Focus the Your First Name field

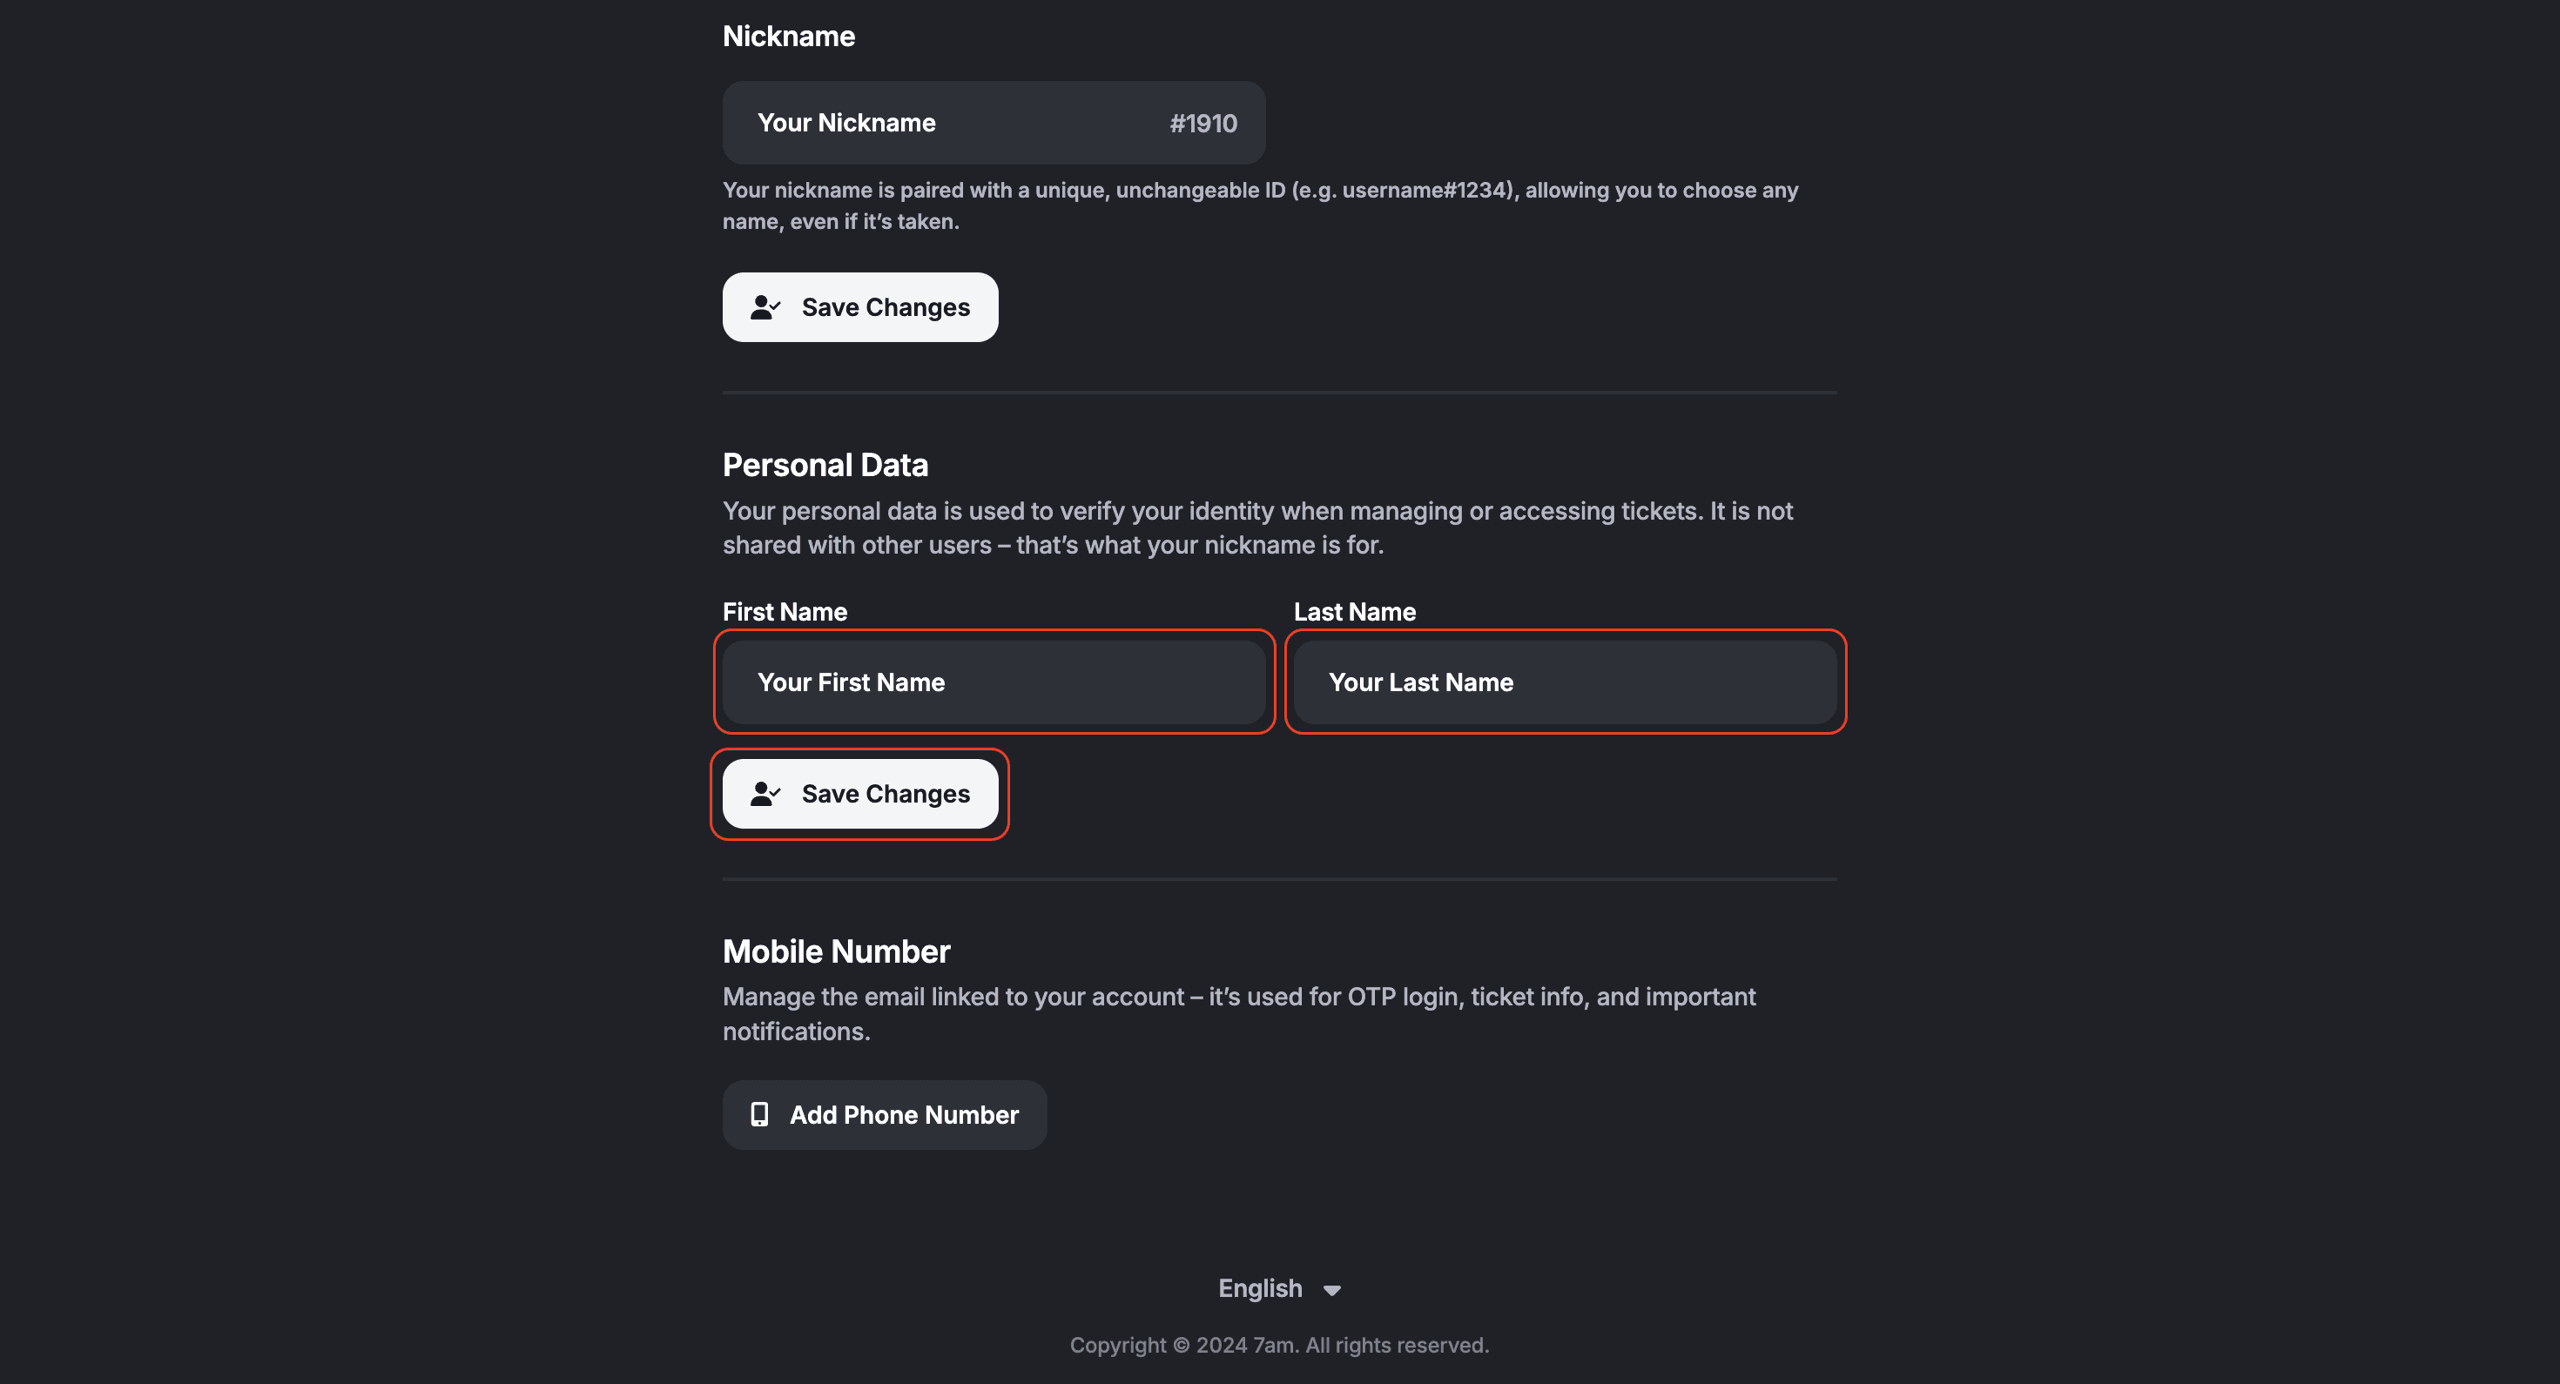[994, 683]
